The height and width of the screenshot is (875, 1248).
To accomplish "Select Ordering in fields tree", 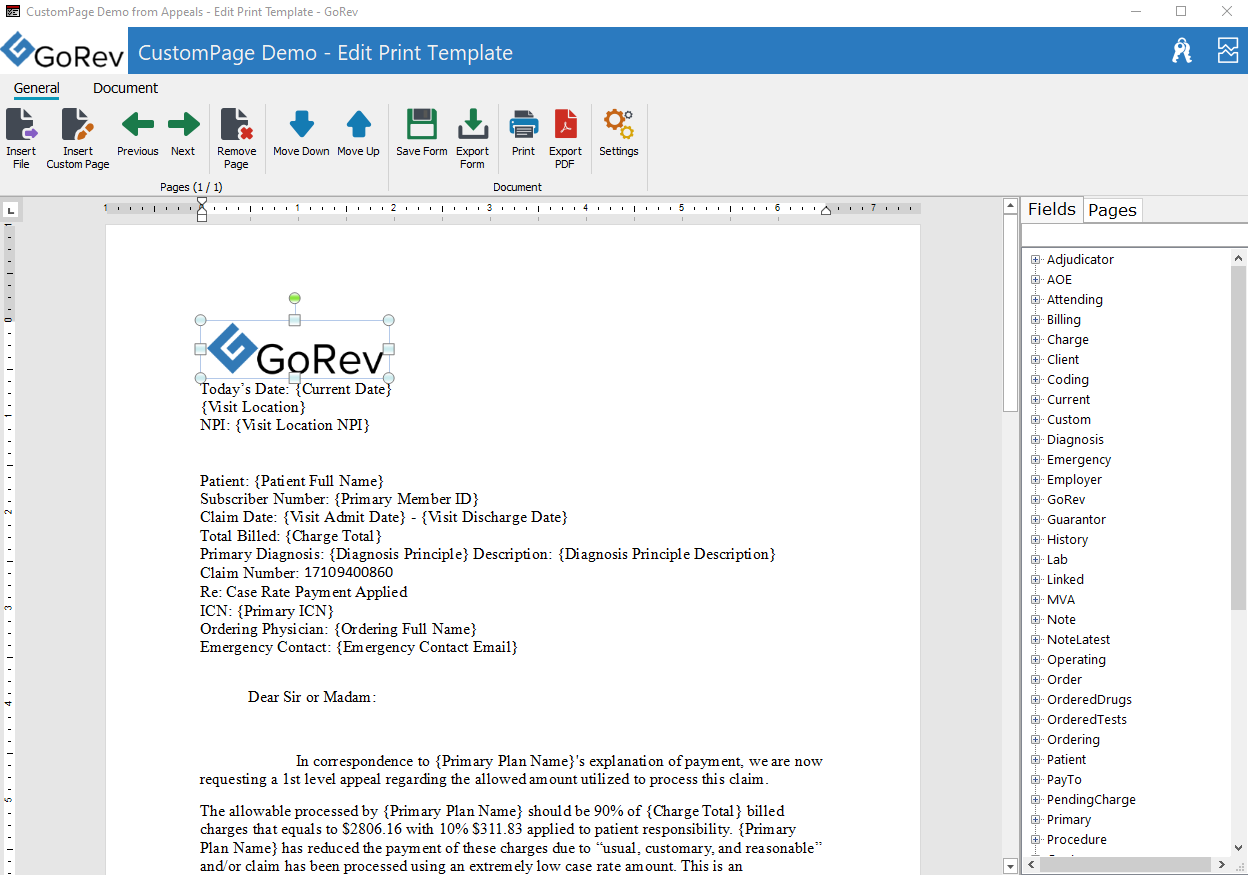I will 1073,740.
